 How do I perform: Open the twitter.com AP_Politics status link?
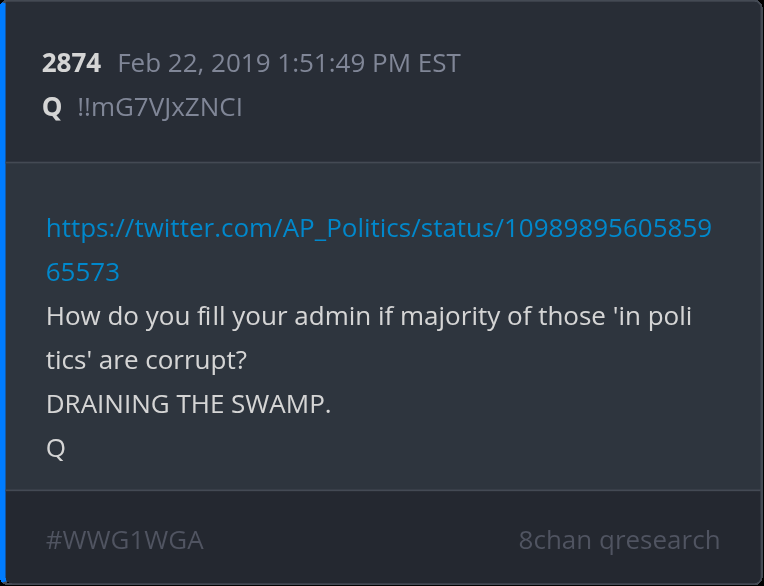point(378,228)
